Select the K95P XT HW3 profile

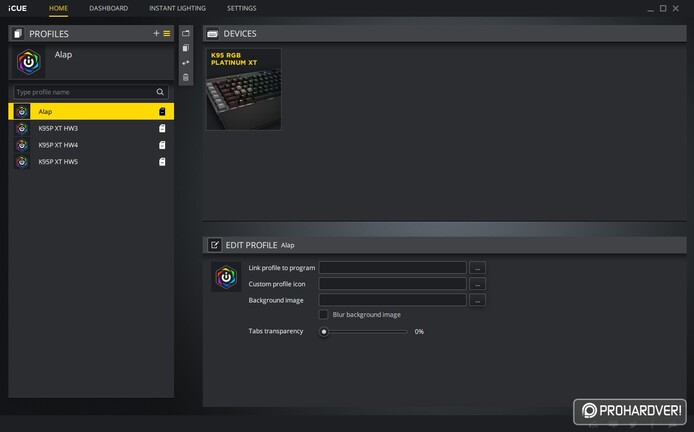tap(91, 128)
